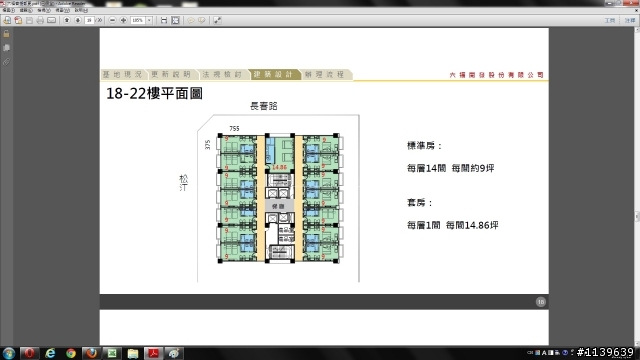The image size is (640, 360).
Task: Click the company name red text
Action: point(496,75)
